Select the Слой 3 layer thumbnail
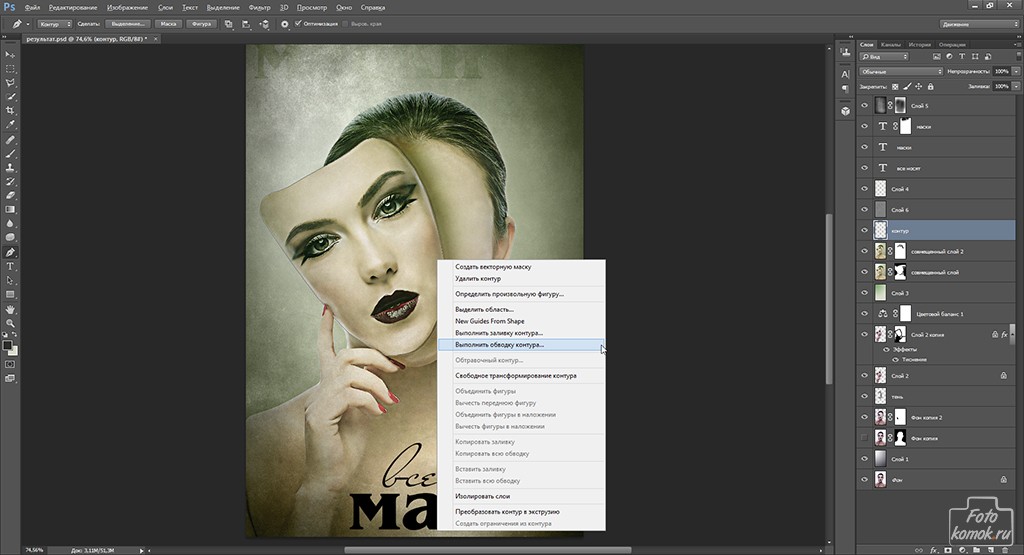Viewport: 1024px width, 555px height. [x=881, y=293]
